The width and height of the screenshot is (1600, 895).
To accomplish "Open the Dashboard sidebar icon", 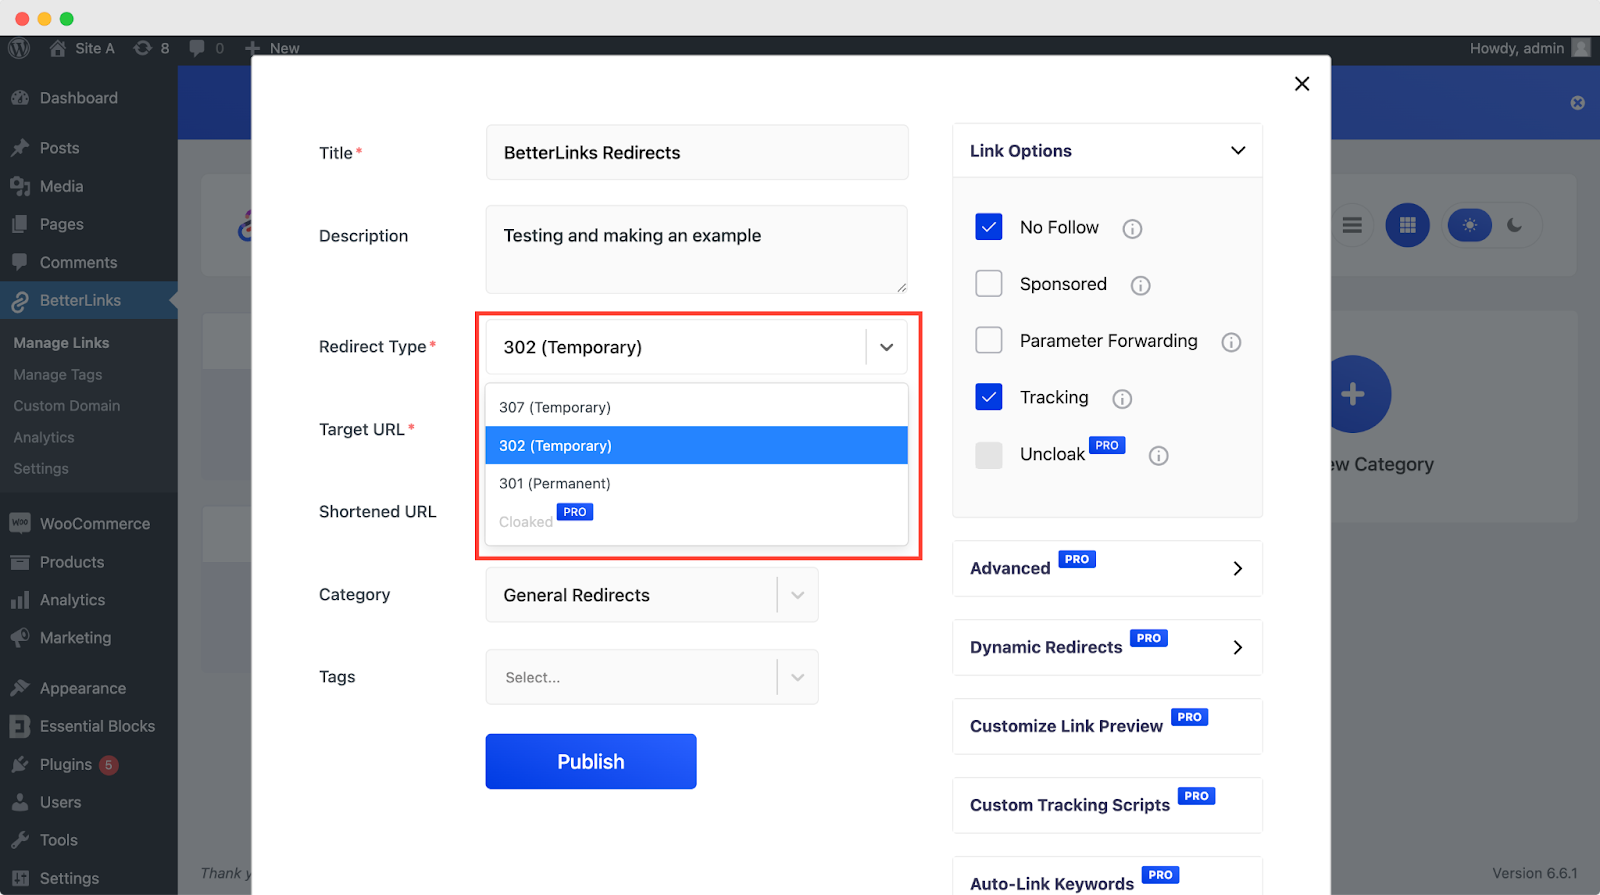I will [20, 98].
